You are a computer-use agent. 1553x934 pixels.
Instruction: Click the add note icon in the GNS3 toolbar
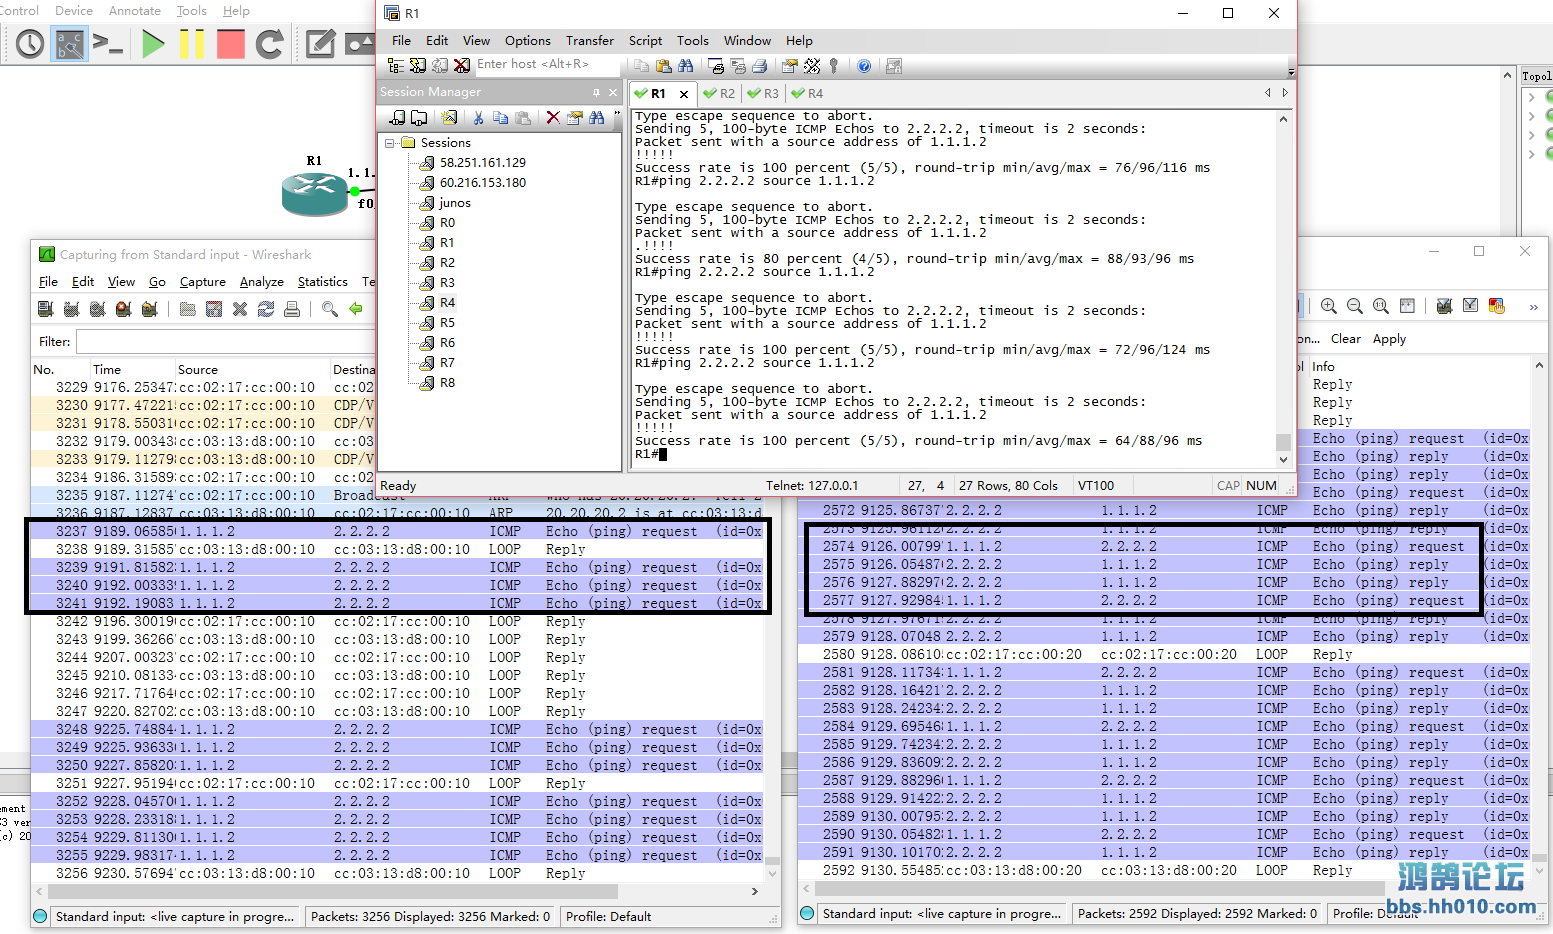coord(320,44)
